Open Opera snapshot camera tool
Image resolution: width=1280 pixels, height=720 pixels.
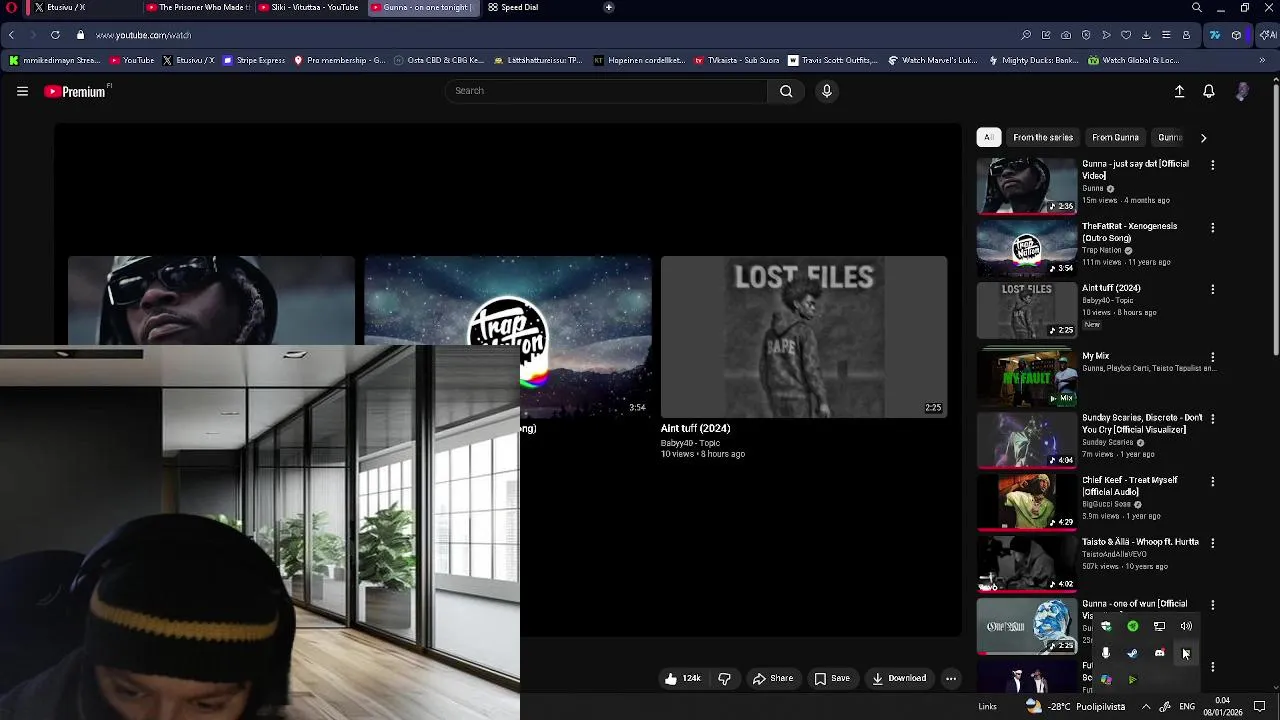pyautogui.click(x=1066, y=35)
